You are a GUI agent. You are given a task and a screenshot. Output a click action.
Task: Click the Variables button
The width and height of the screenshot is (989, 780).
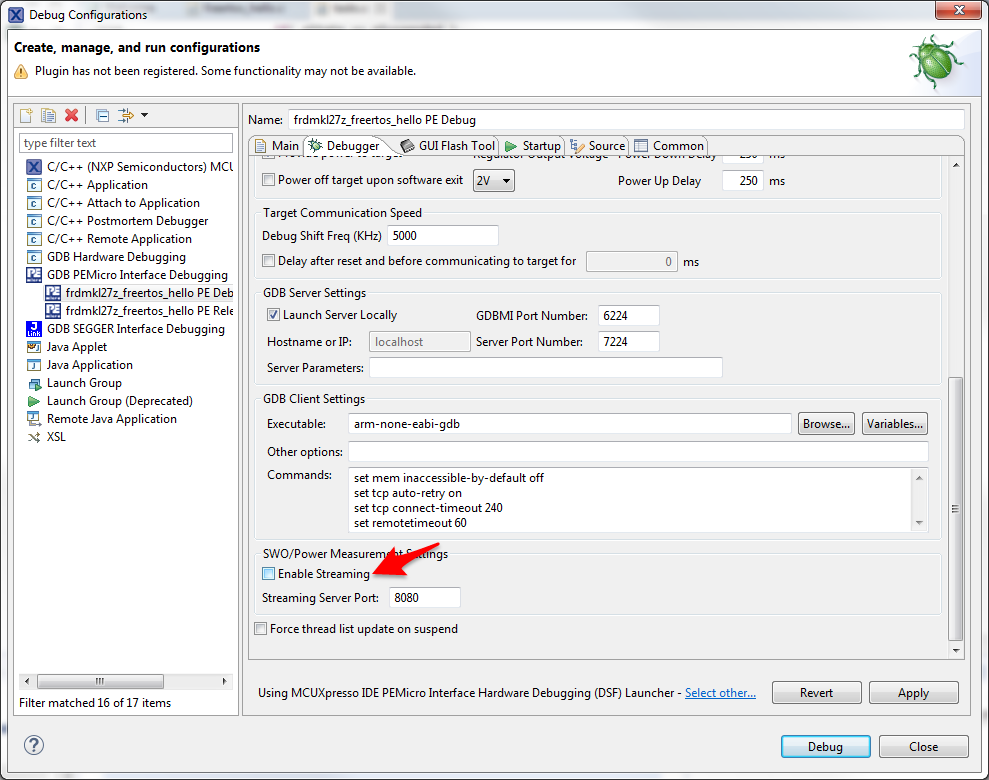click(x=894, y=424)
